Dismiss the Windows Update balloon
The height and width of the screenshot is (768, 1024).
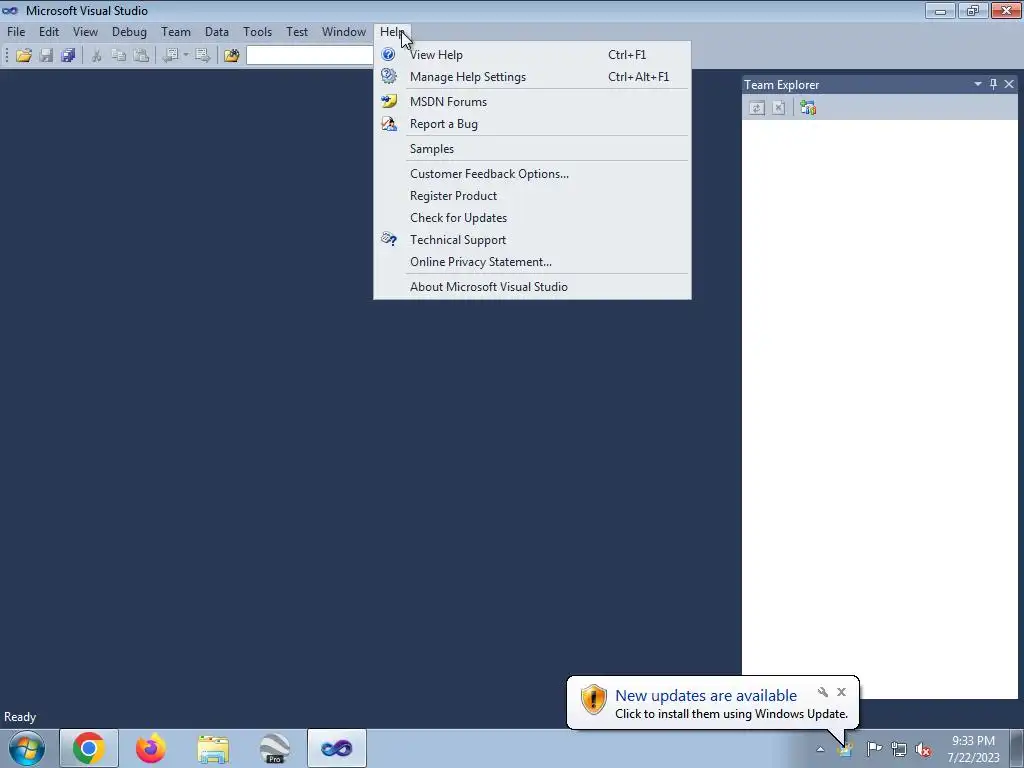click(x=841, y=692)
